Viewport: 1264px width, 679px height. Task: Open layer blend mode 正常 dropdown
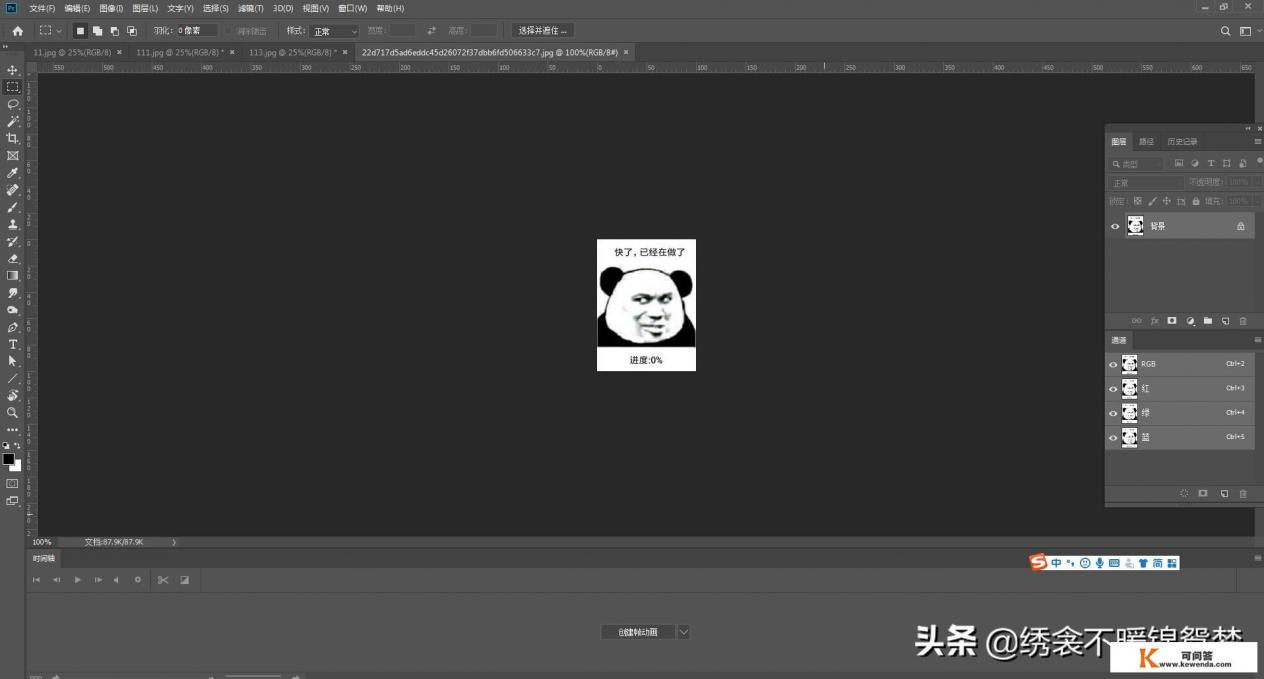1146,183
